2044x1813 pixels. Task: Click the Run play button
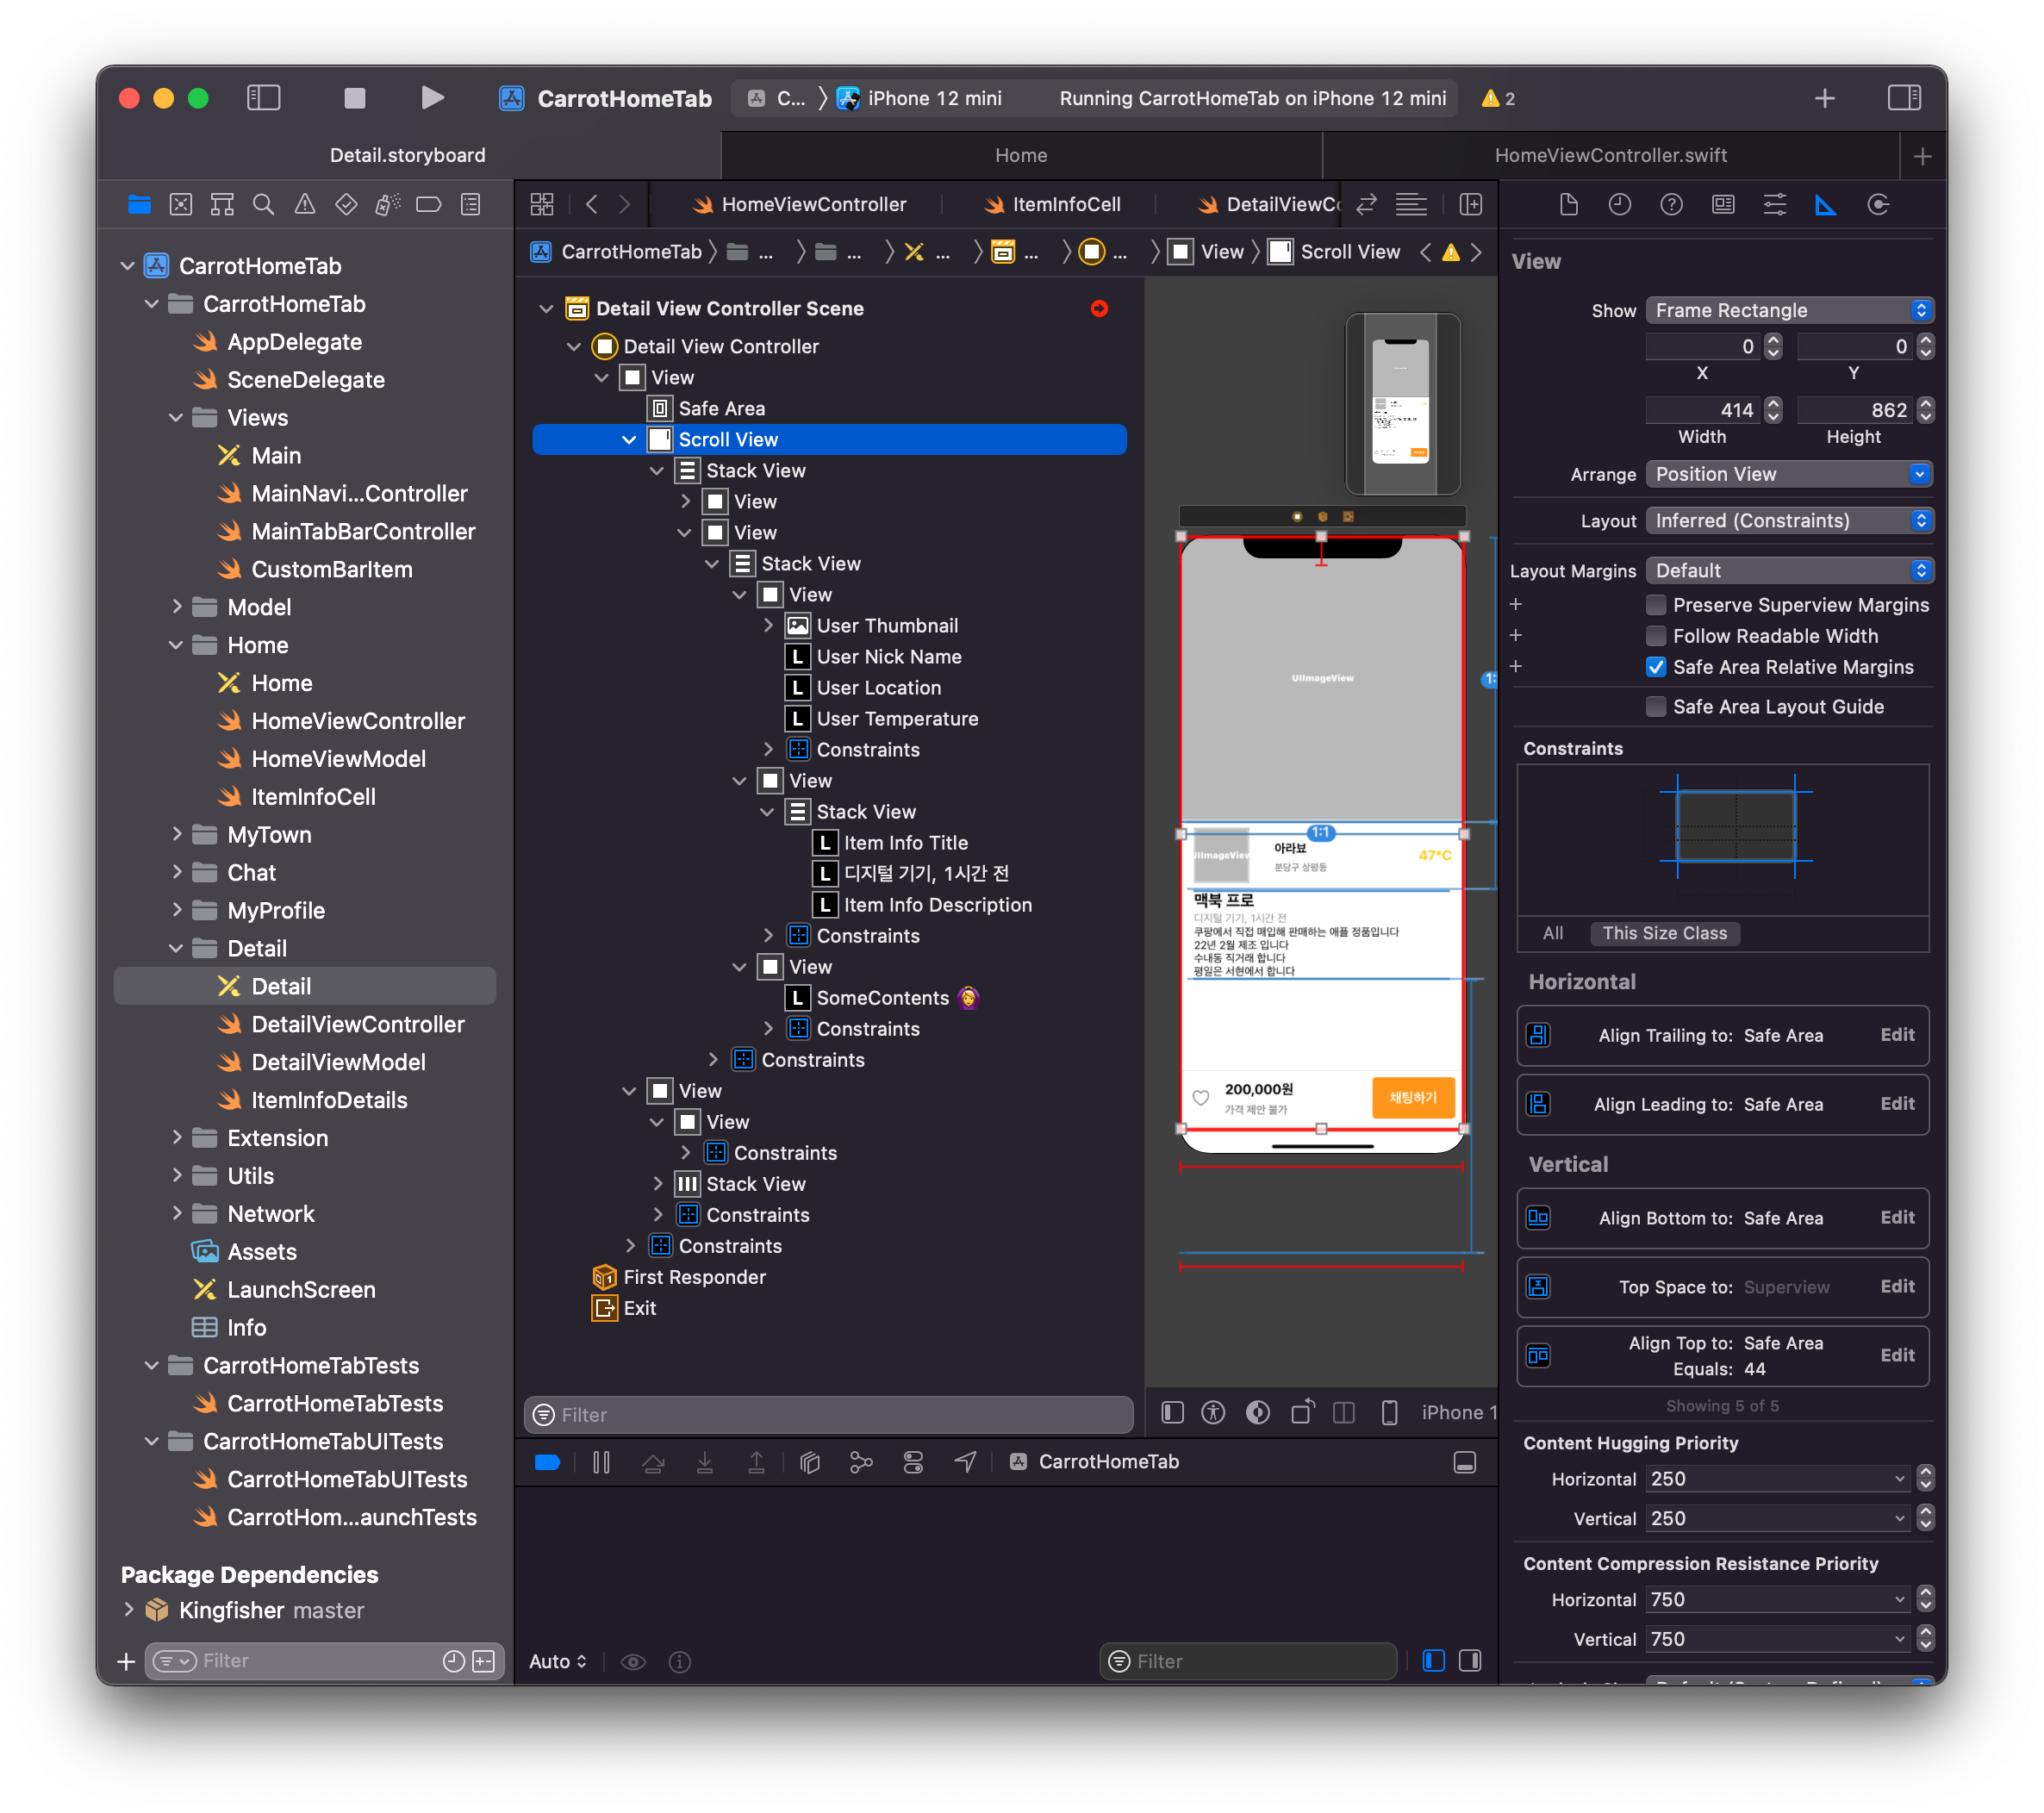(432, 98)
